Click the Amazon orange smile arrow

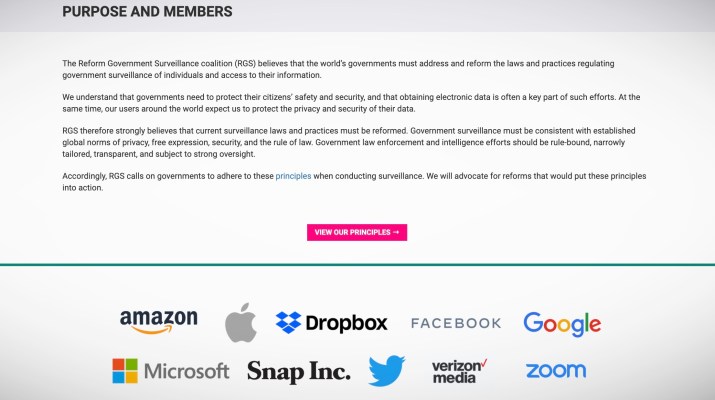(152, 330)
